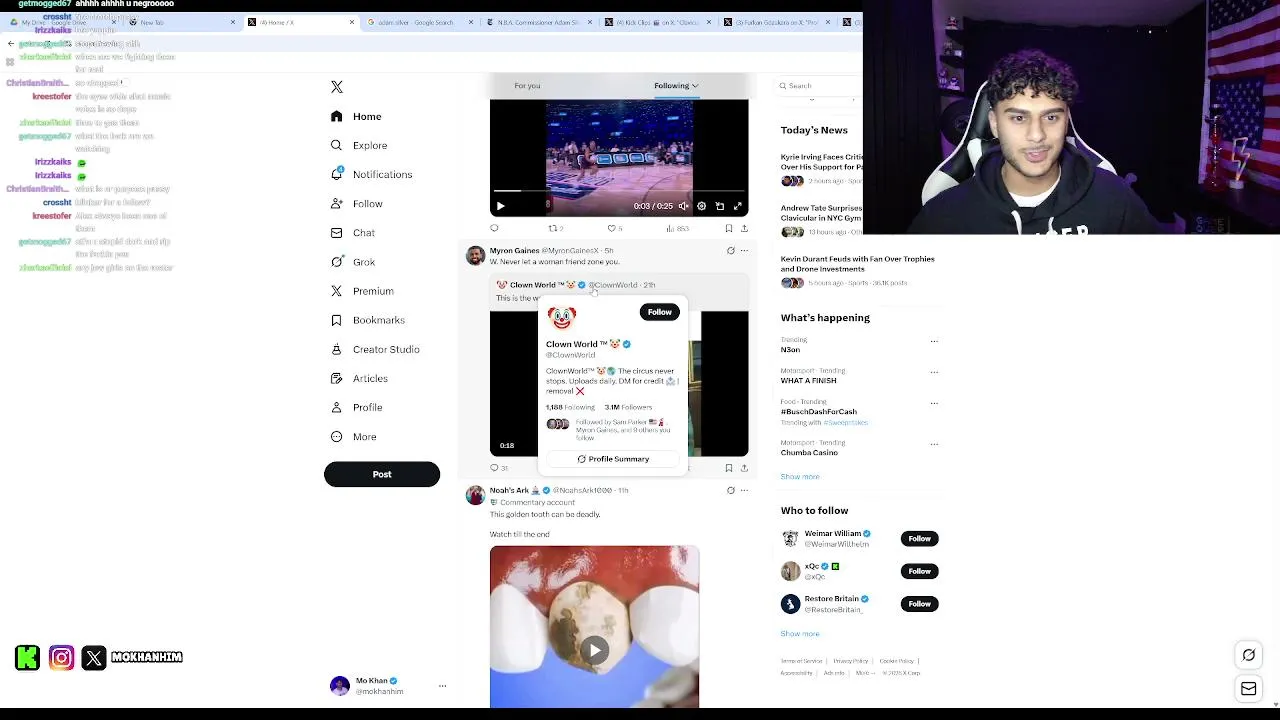The image size is (1280, 720).
Task: Click the Search field on X
Action: (x=820, y=86)
